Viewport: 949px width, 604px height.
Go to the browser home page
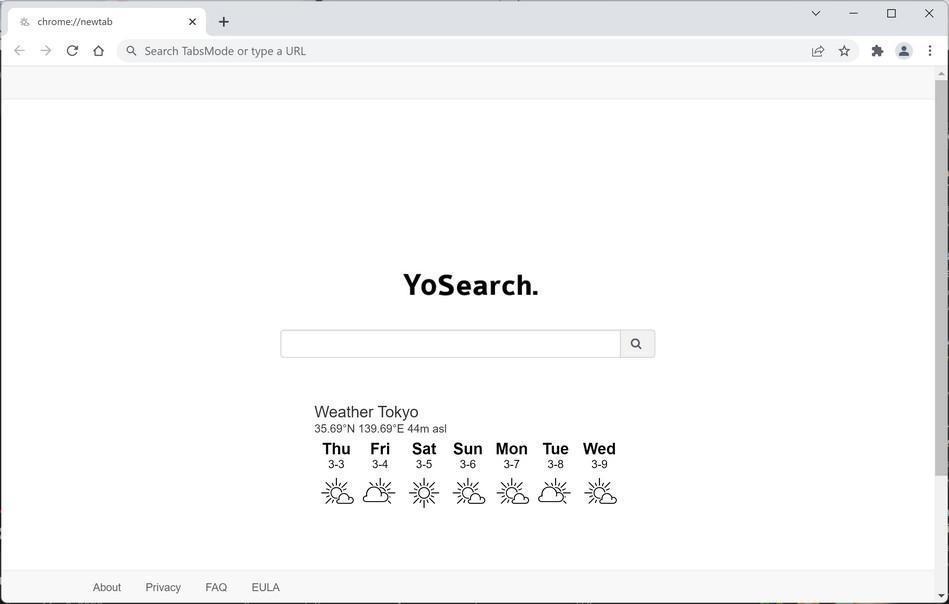tap(98, 51)
